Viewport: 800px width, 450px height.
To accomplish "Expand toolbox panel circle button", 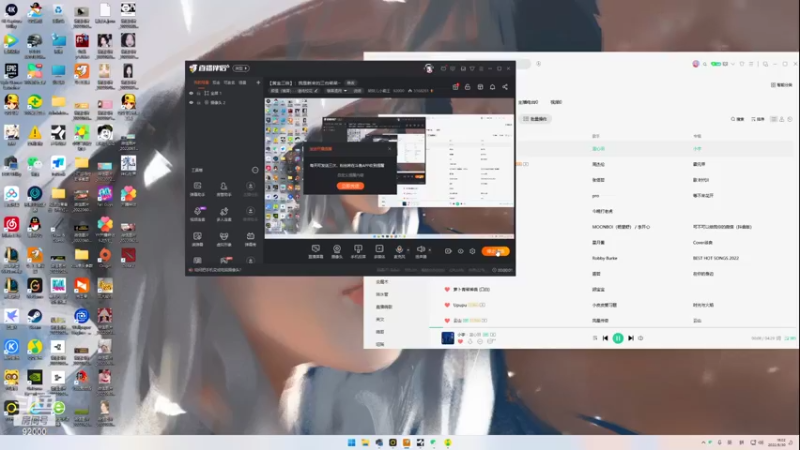I will click(x=255, y=170).
